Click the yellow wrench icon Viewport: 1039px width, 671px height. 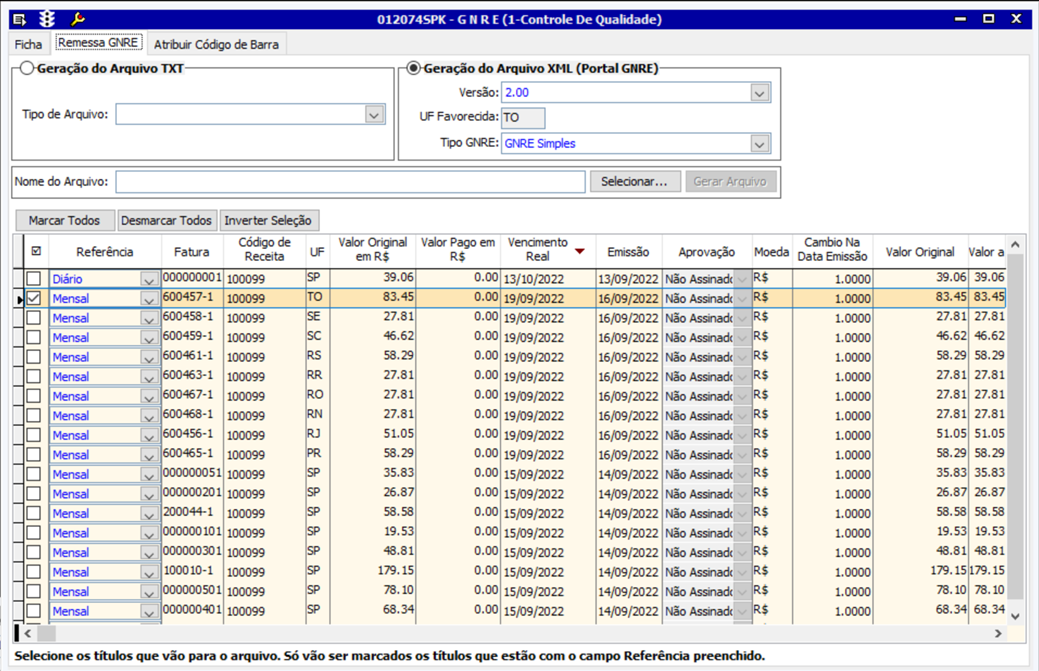77,19
